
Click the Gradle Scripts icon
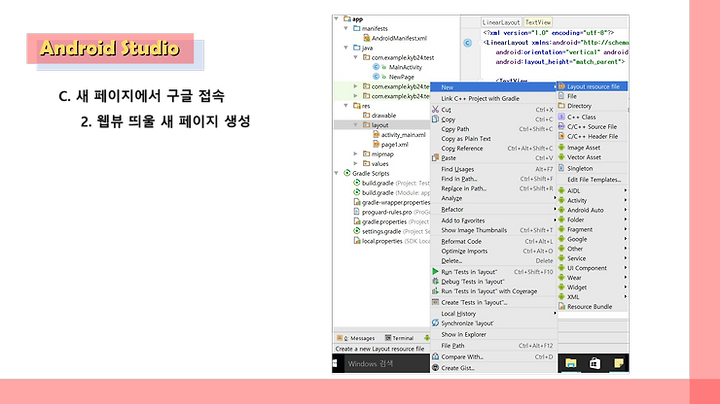point(347,173)
